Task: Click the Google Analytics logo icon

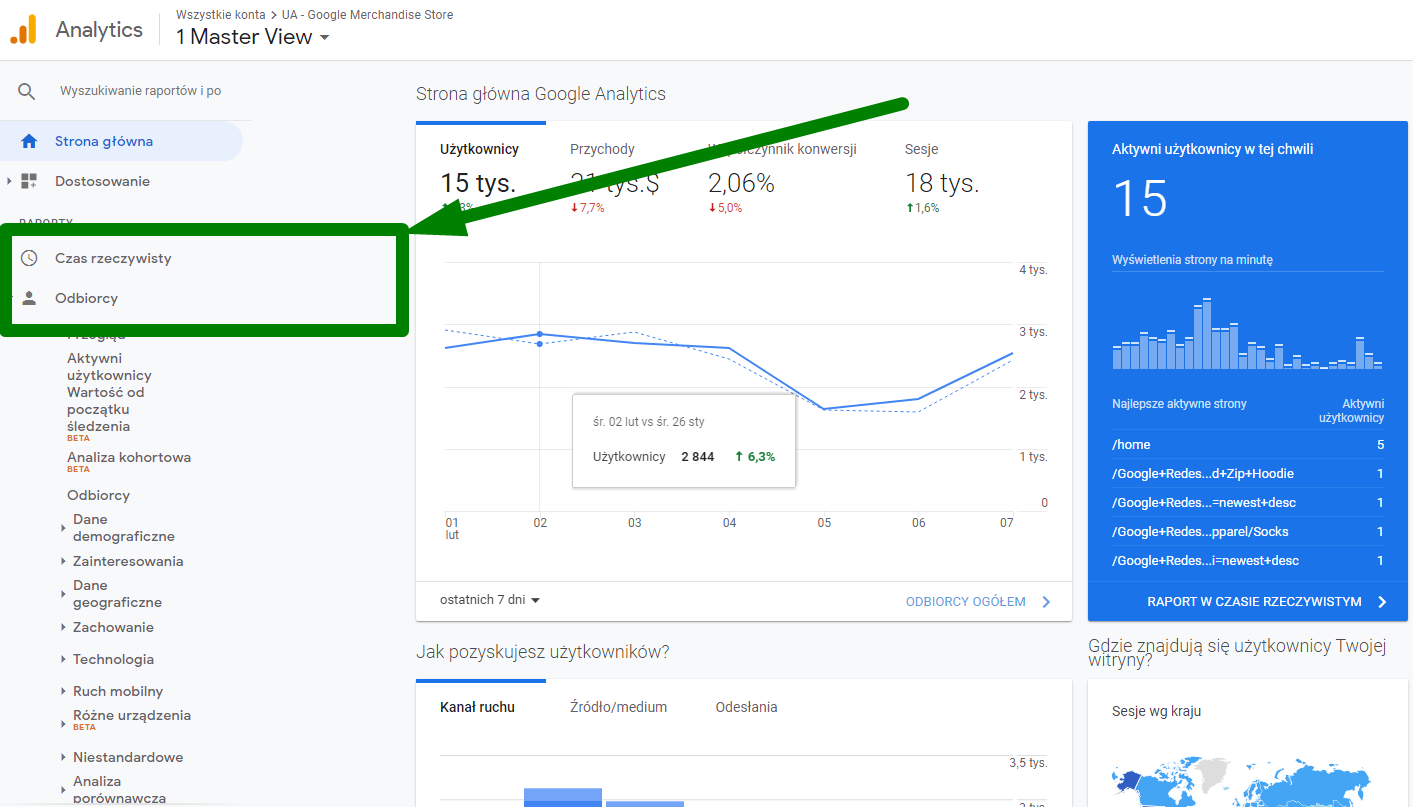Action: coord(23,30)
